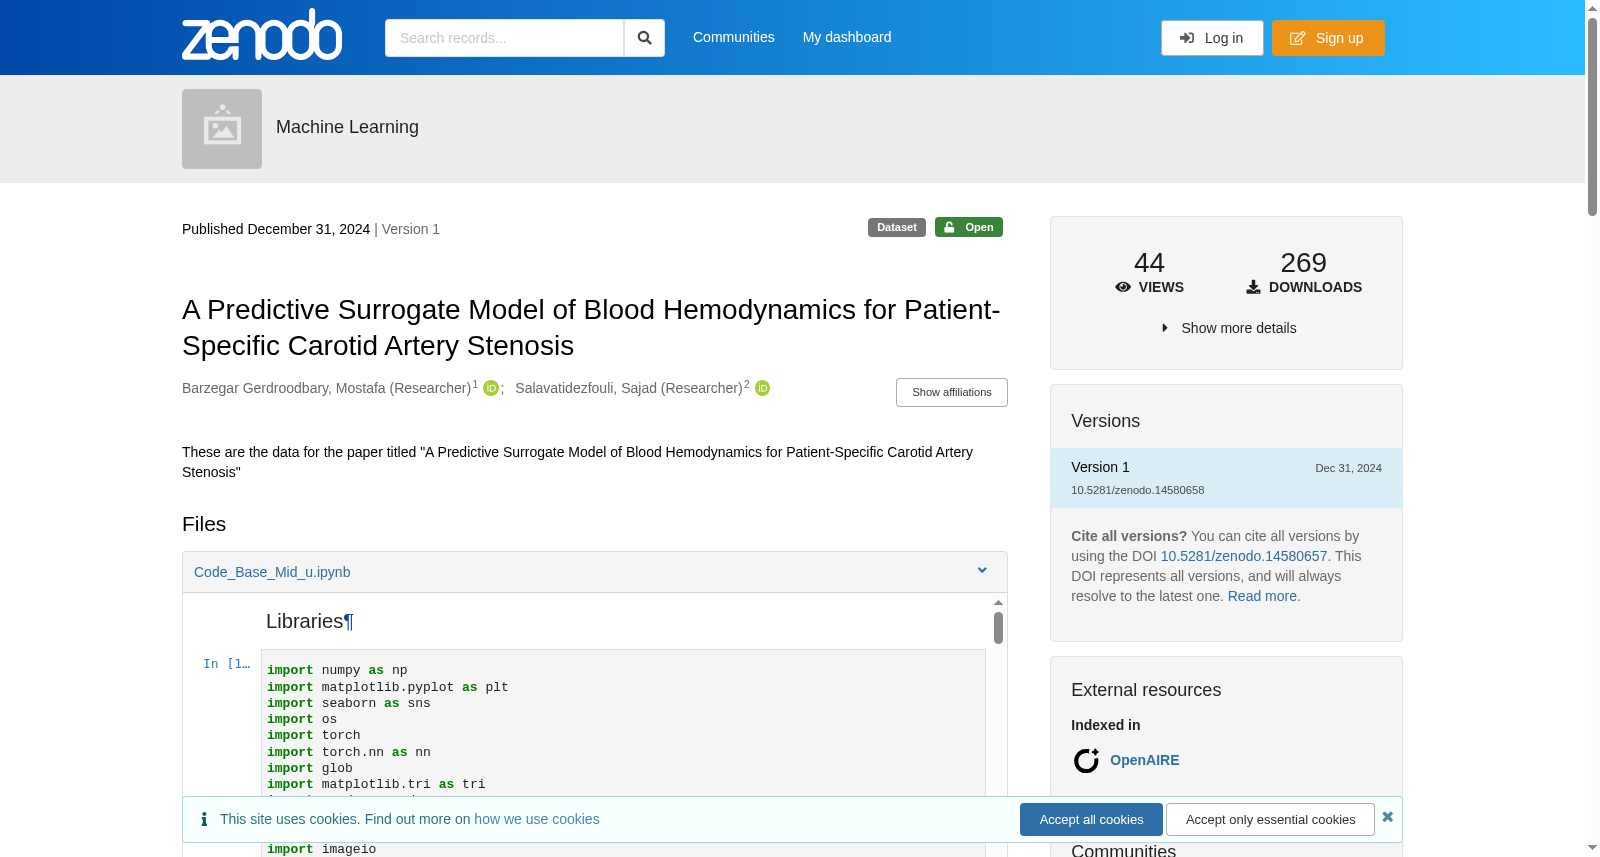The height and width of the screenshot is (857, 1600).
Task: Open the OpenAIRE link
Action: [1145, 760]
